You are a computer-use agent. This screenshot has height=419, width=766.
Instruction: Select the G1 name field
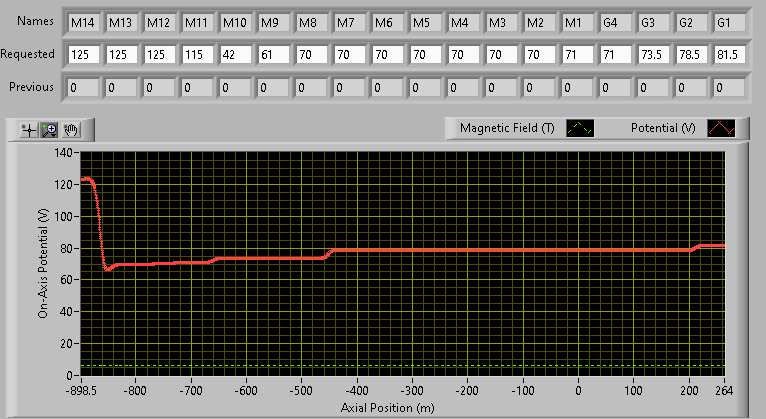[729, 22]
